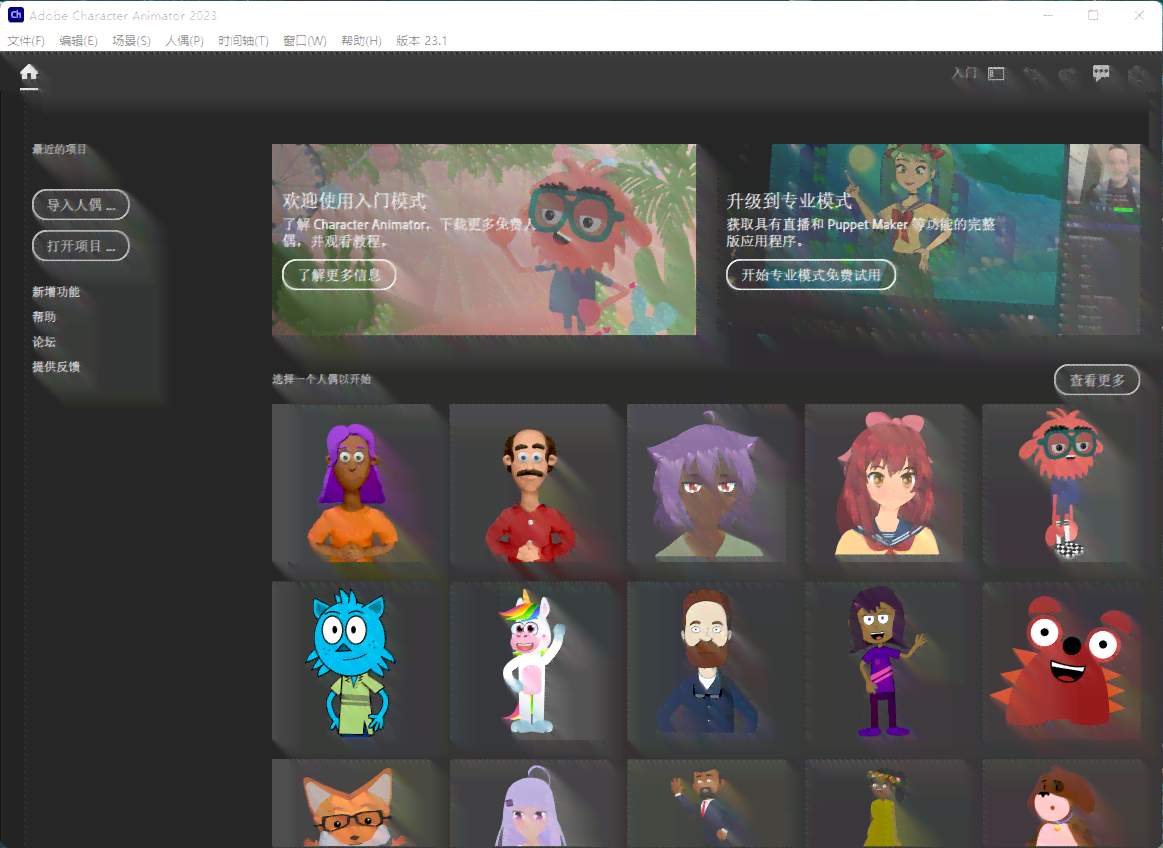
Task: Select the purple-haired red-eyed anime puppet
Action: (x=706, y=483)
